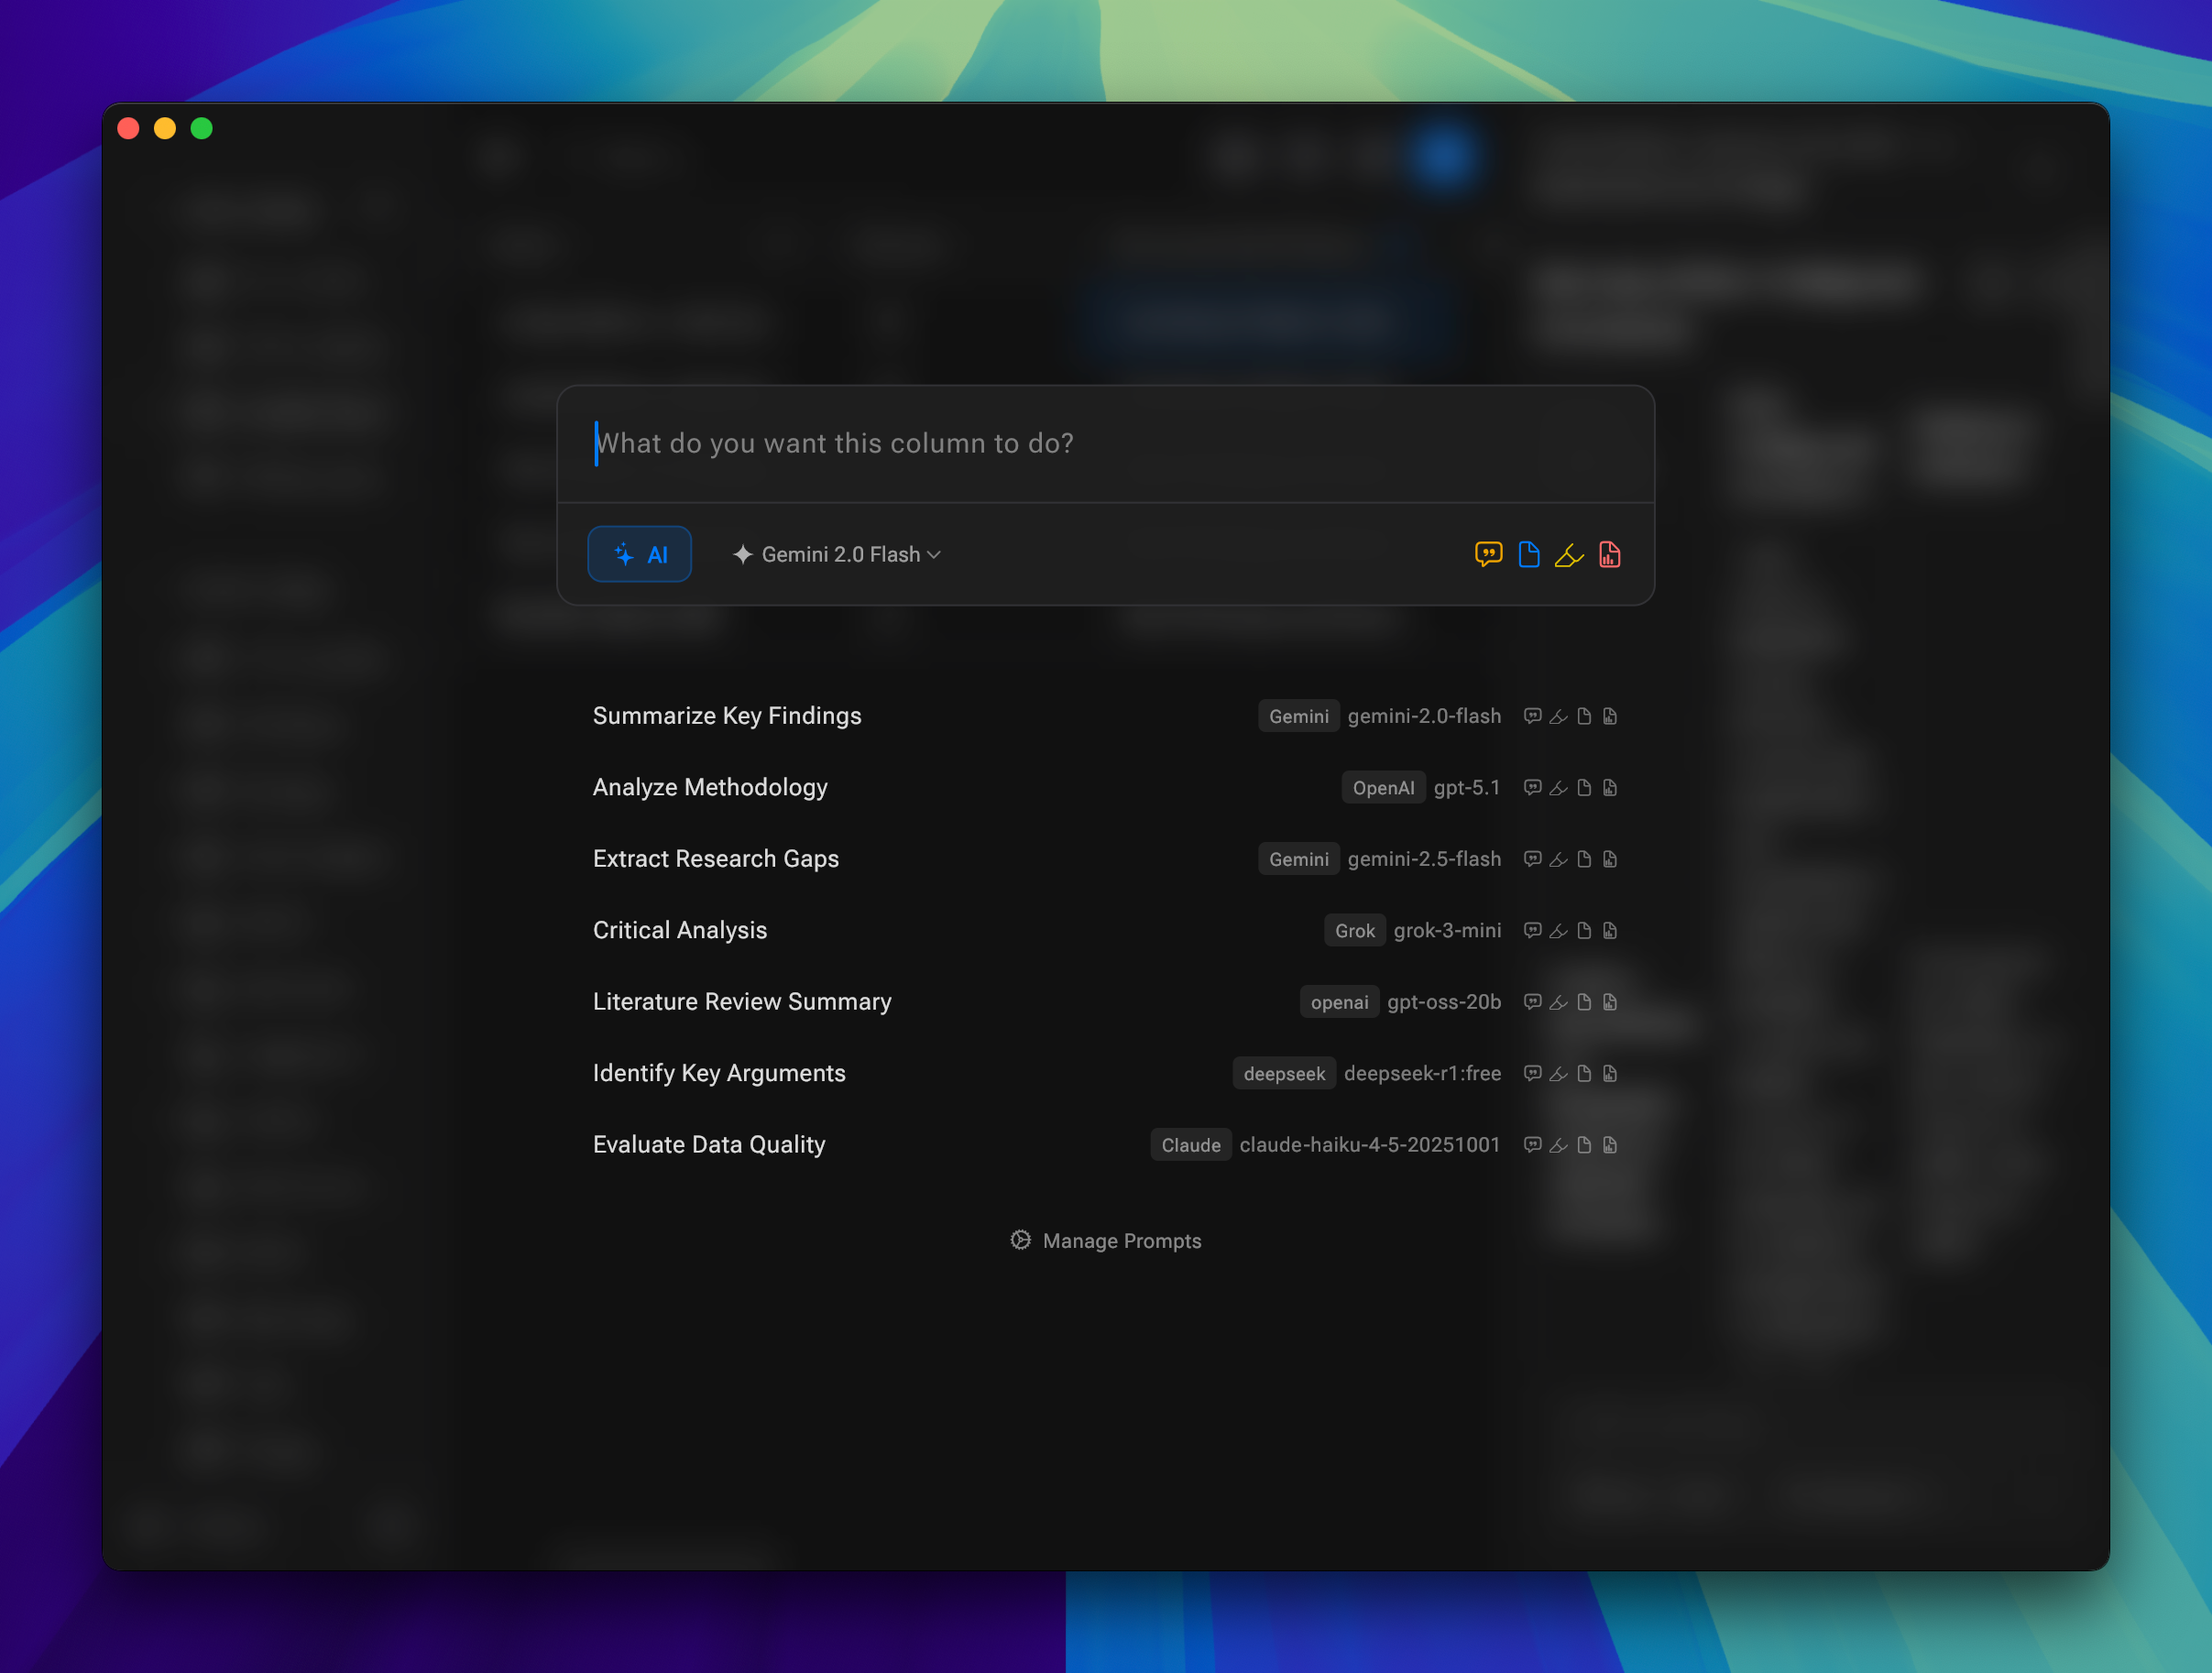This screenshot has height=1673, width=2212.
Task: Toggle highlighter output for Critical Analysis
Action: tap(1558, 930)
